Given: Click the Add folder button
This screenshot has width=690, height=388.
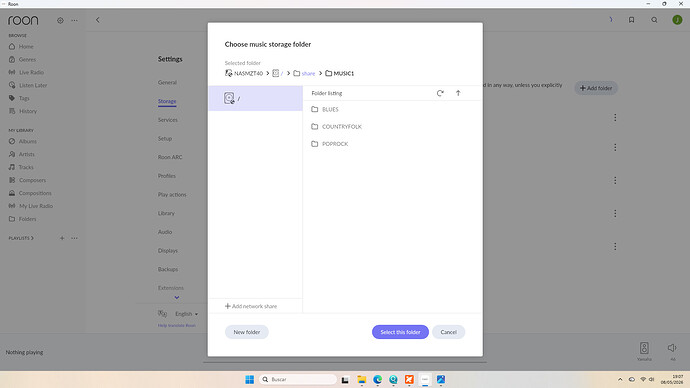Looking at the screenshot, I should 596,88.
